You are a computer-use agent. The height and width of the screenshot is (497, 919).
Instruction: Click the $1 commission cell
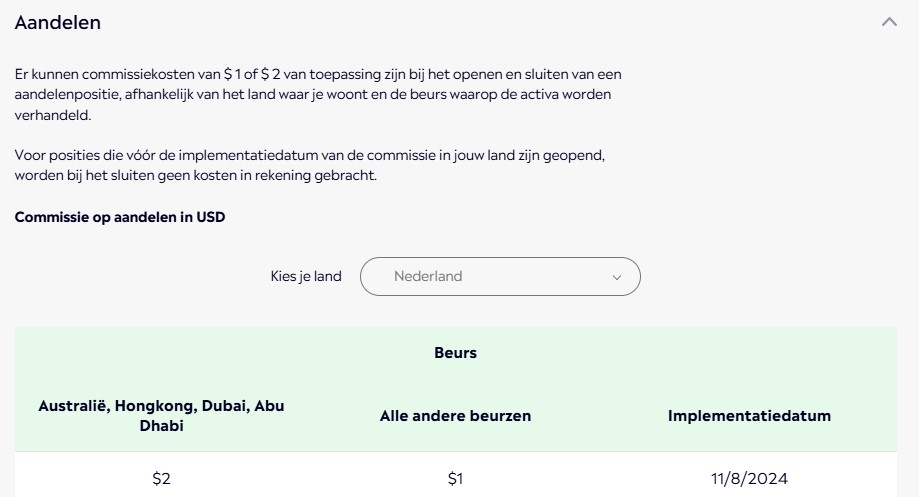[455, 479]
